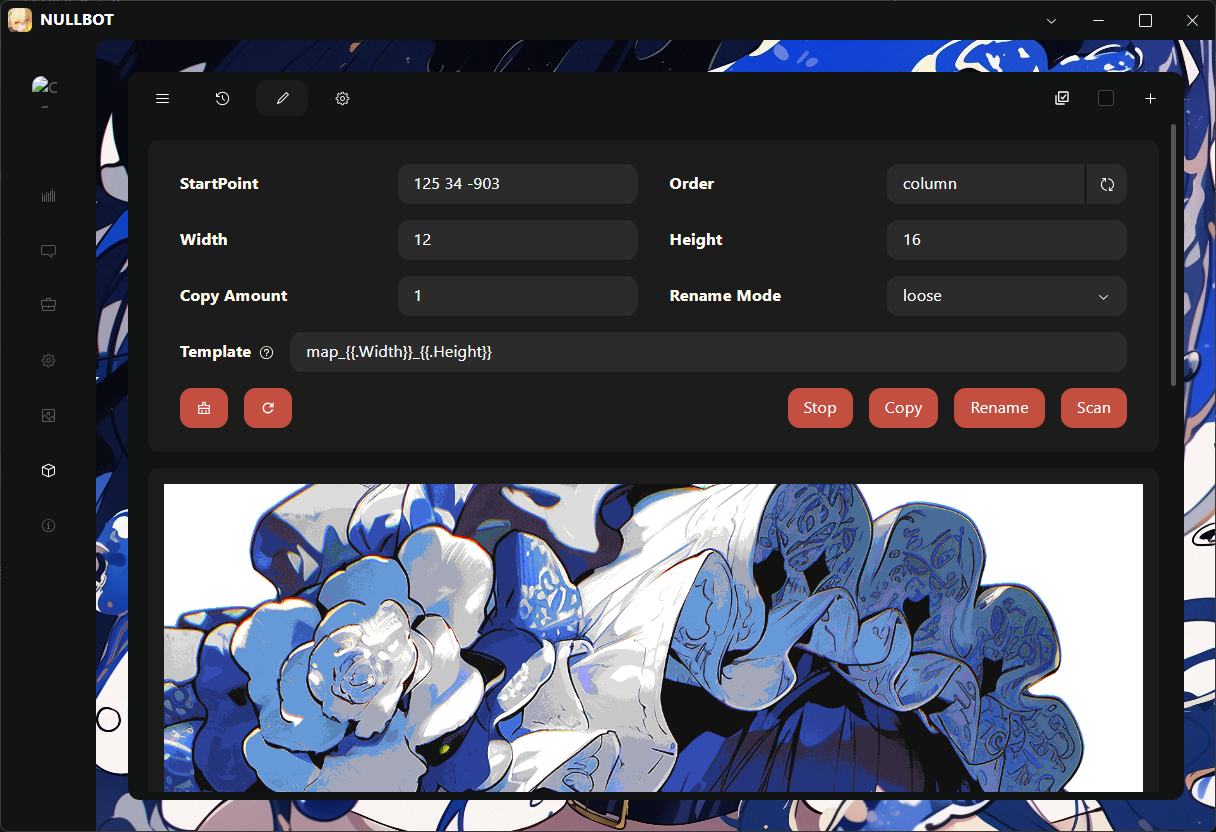The width and height of the screenshot is (1216, 832).
Task: Open the sidebar gear settings icon
Action: 48,360
